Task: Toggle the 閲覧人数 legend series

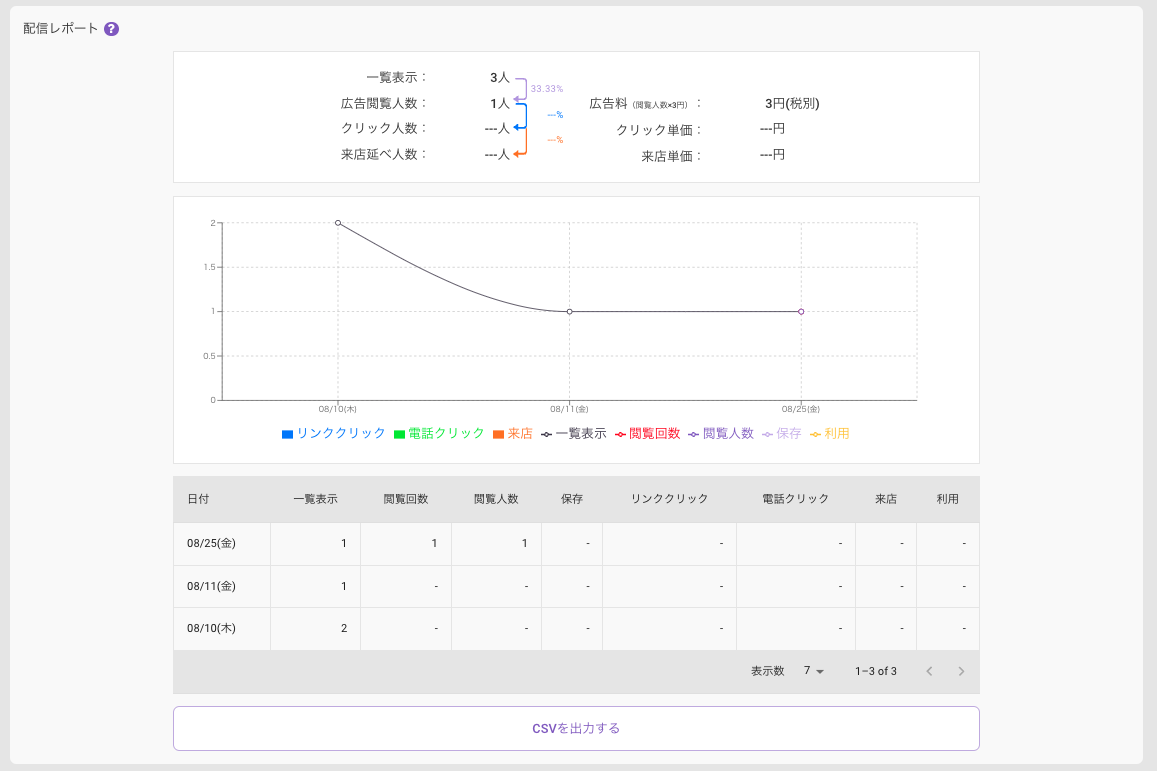Action: pos(721,434)
